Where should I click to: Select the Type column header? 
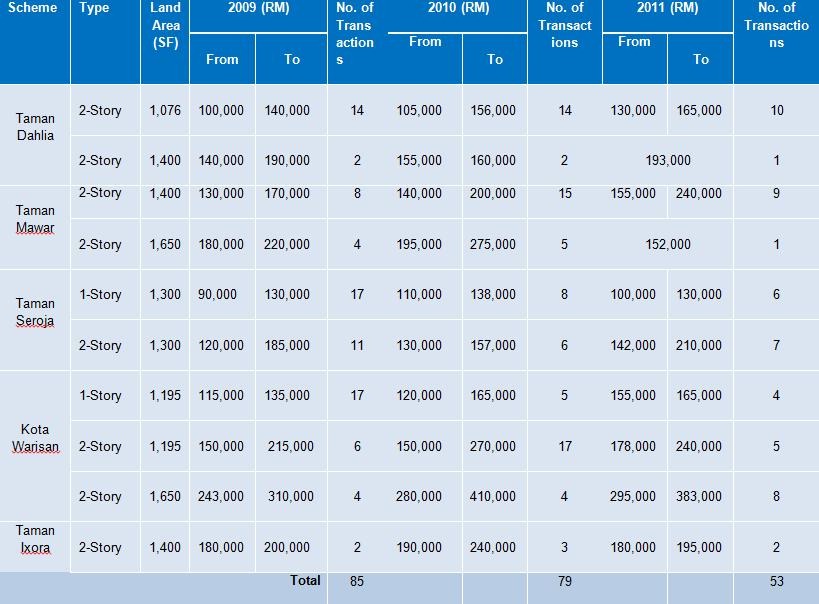tap(94, 8)
